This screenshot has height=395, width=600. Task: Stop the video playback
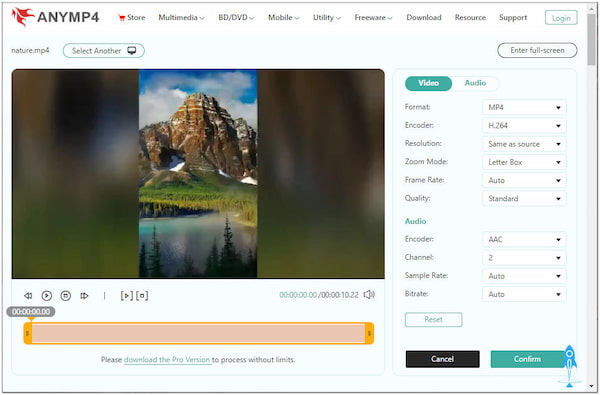[66, 295]
